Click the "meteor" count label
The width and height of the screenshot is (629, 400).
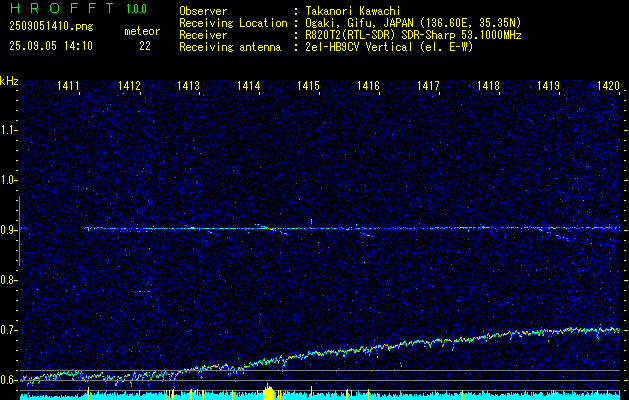(142, 31)
